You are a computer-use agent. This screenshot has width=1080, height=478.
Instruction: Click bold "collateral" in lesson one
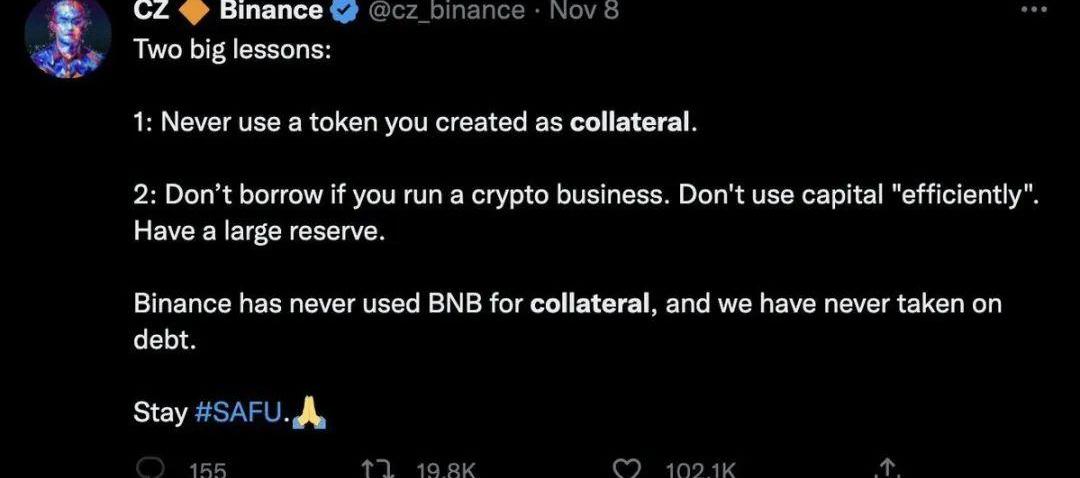click(x=629, y=123)
